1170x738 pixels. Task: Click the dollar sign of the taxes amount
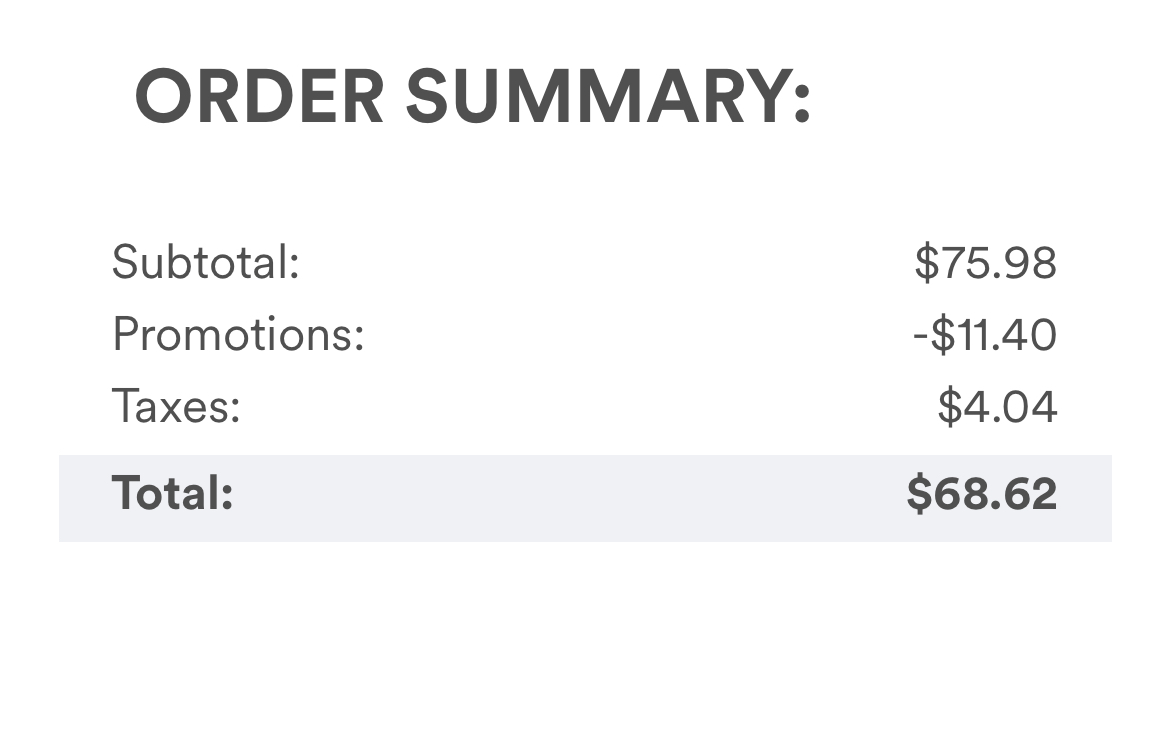pyautogui.click(x=949, y=407)
